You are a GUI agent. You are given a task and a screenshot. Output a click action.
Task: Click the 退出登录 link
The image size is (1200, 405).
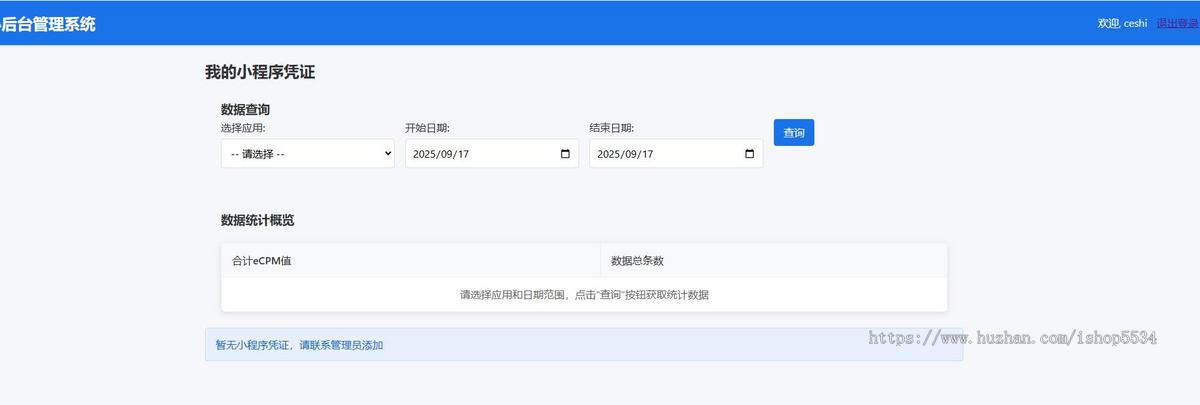coord(1178,23)
